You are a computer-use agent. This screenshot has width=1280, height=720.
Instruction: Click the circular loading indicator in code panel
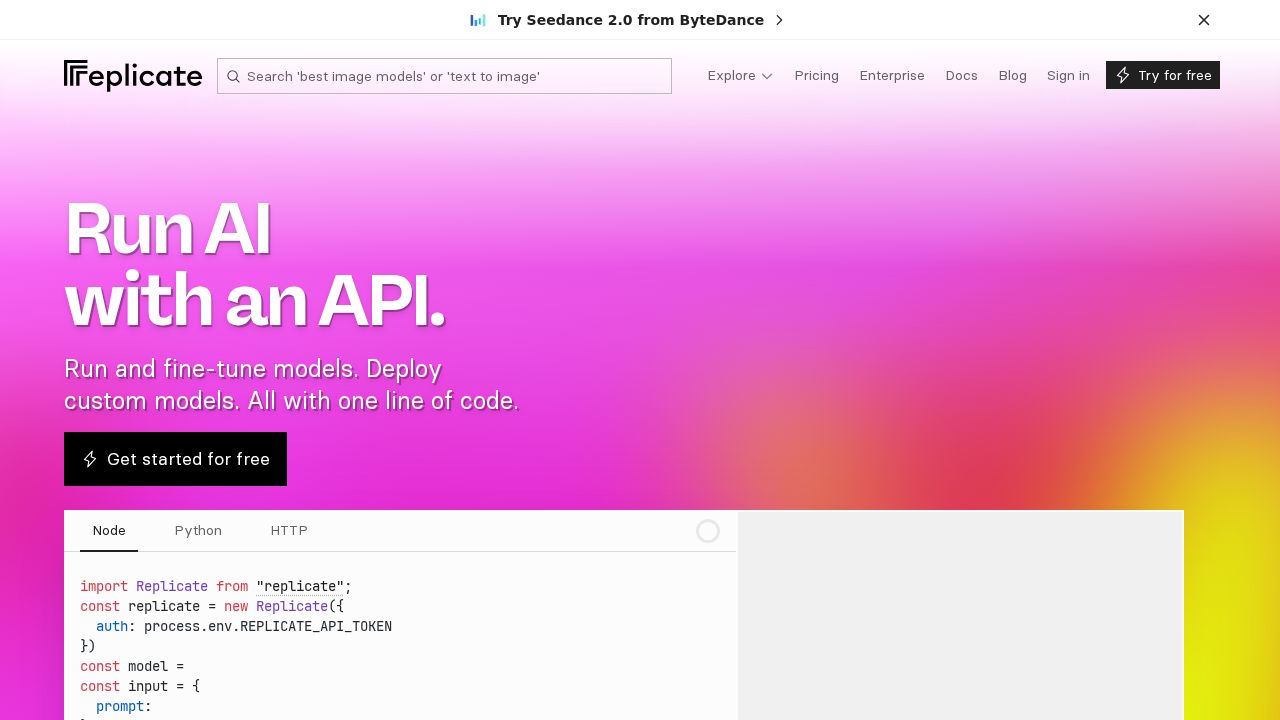pyautogui.click(x=708, y=531)
